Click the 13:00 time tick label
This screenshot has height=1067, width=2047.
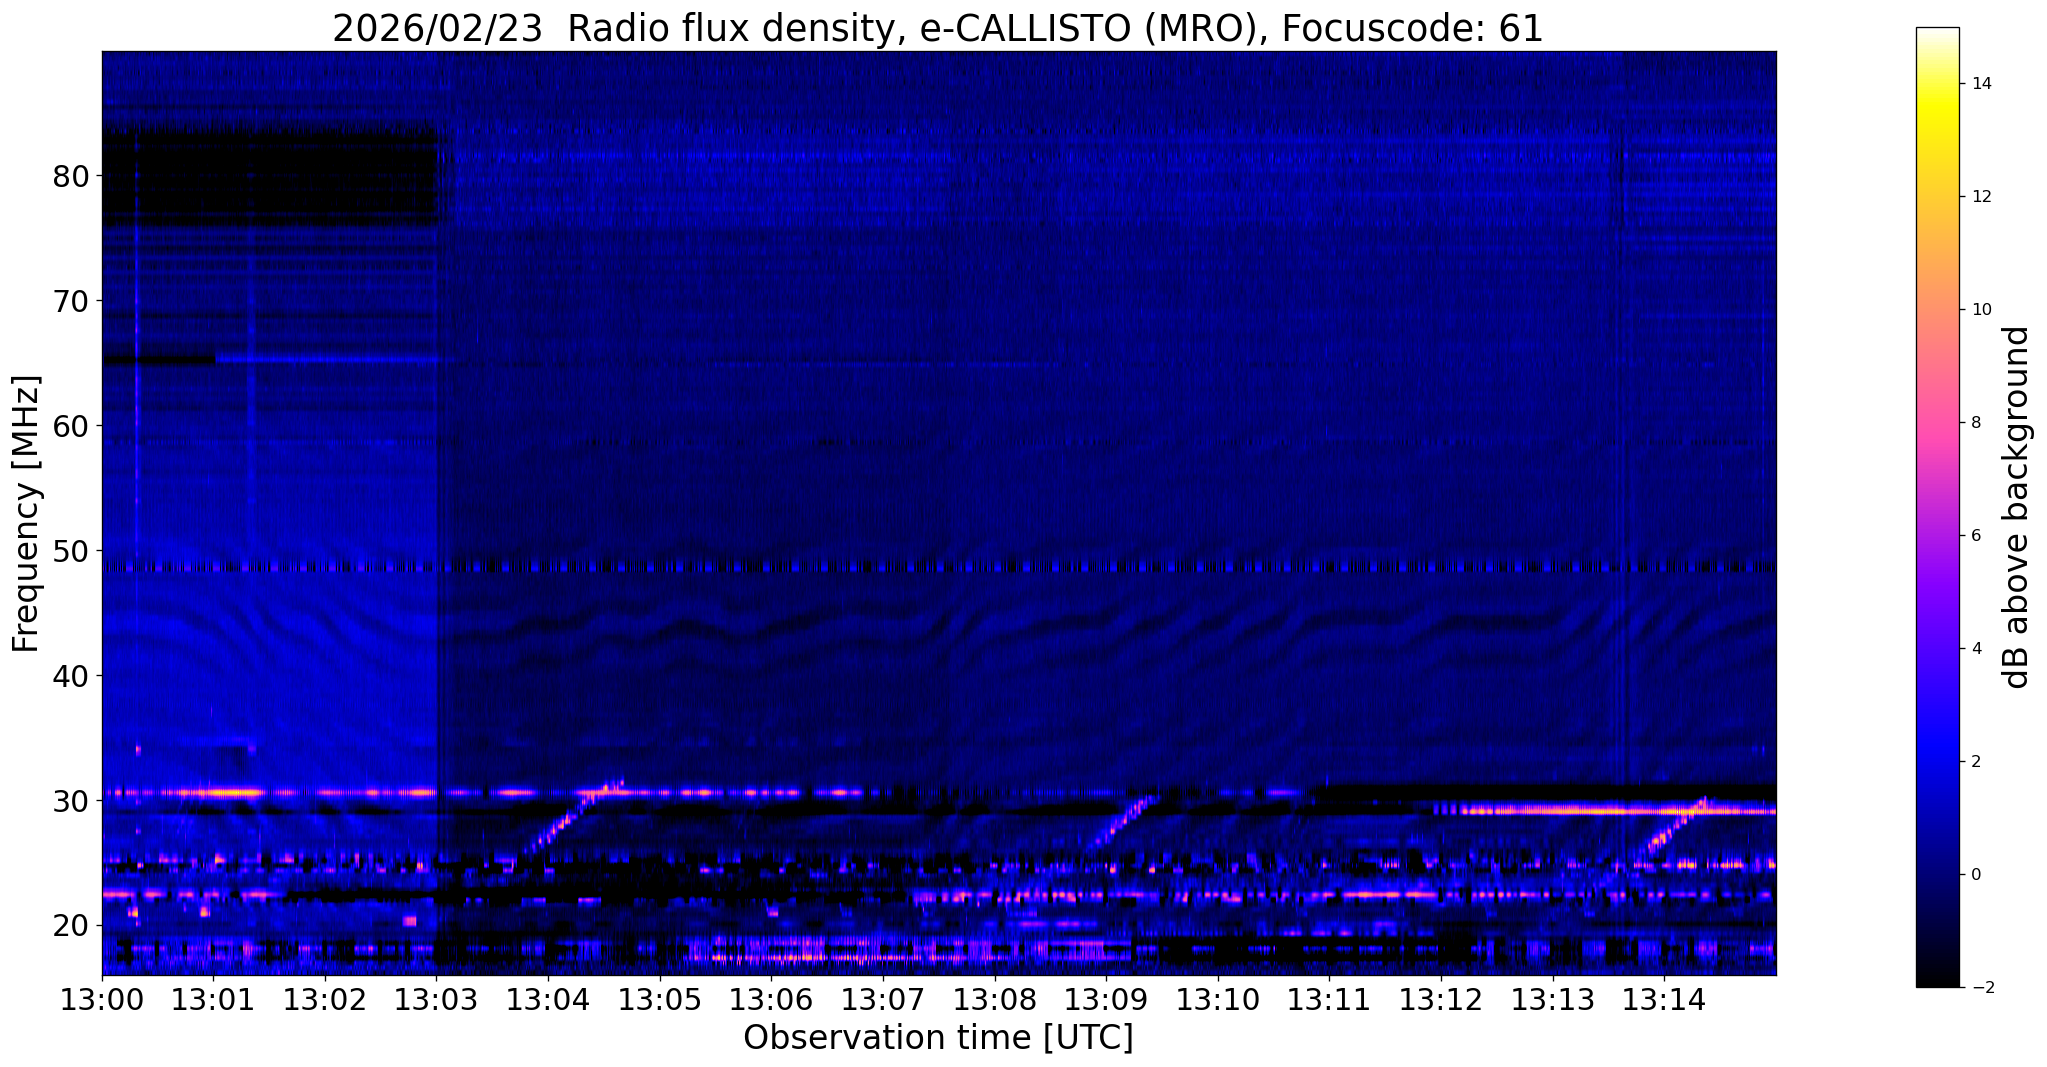pyautogui.click(x=102, y=1000)
